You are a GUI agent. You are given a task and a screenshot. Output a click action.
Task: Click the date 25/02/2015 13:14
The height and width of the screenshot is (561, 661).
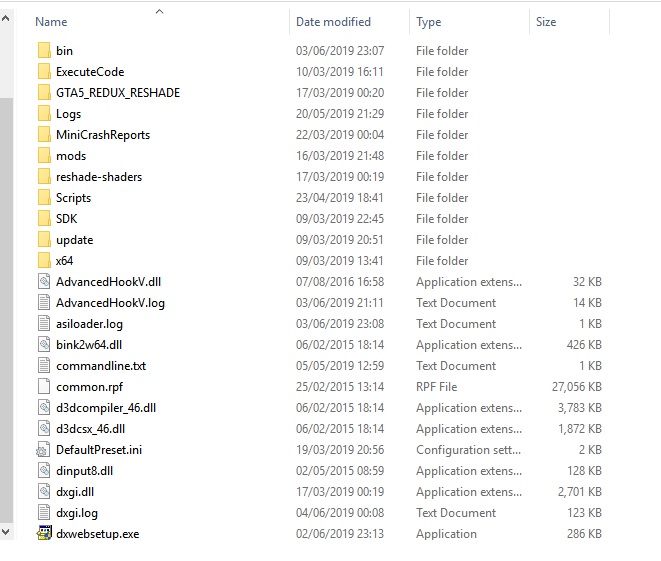pos(340,387)
